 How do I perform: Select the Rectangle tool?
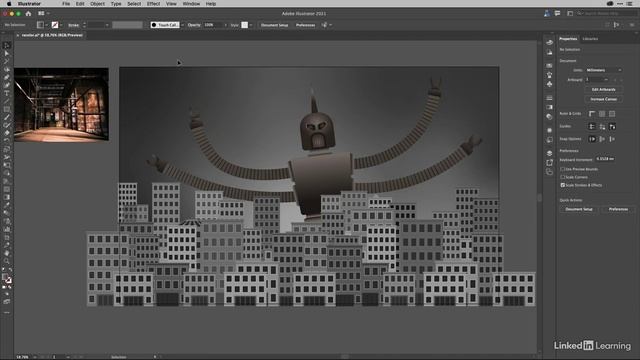pyautogui.click(x=7, y=109)
